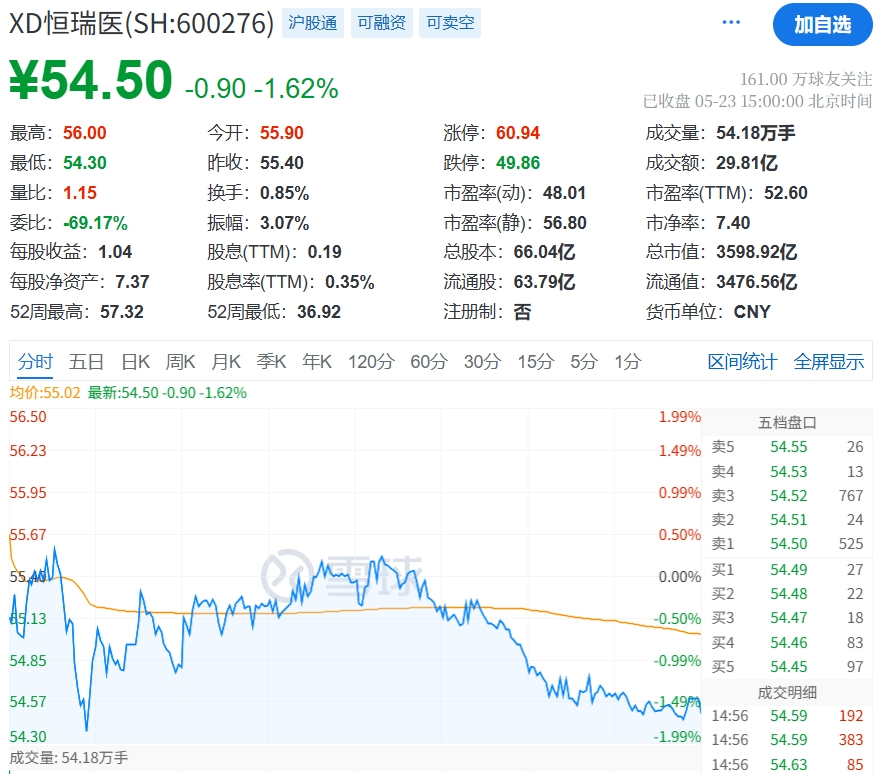Show the 年K chart
The image size is (874, 774).
point(317,362)
